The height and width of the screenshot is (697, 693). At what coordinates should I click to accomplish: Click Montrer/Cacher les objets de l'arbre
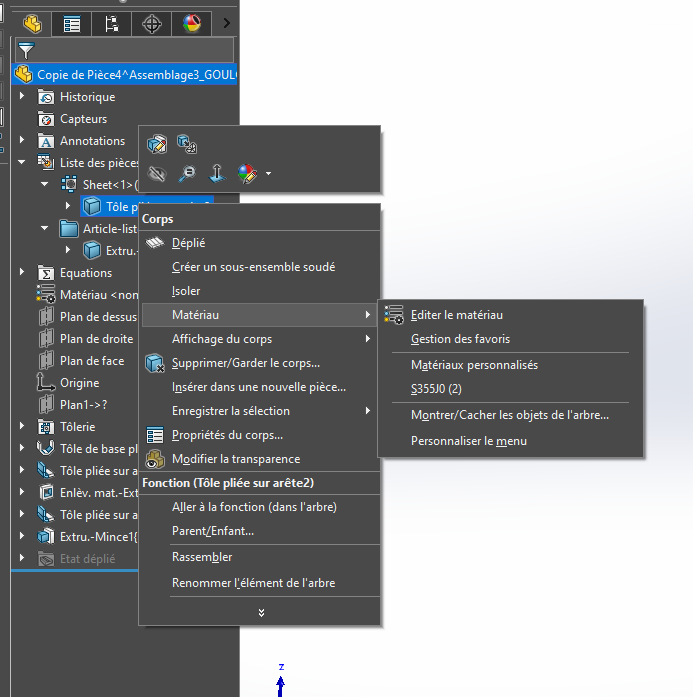pos(509,414)
